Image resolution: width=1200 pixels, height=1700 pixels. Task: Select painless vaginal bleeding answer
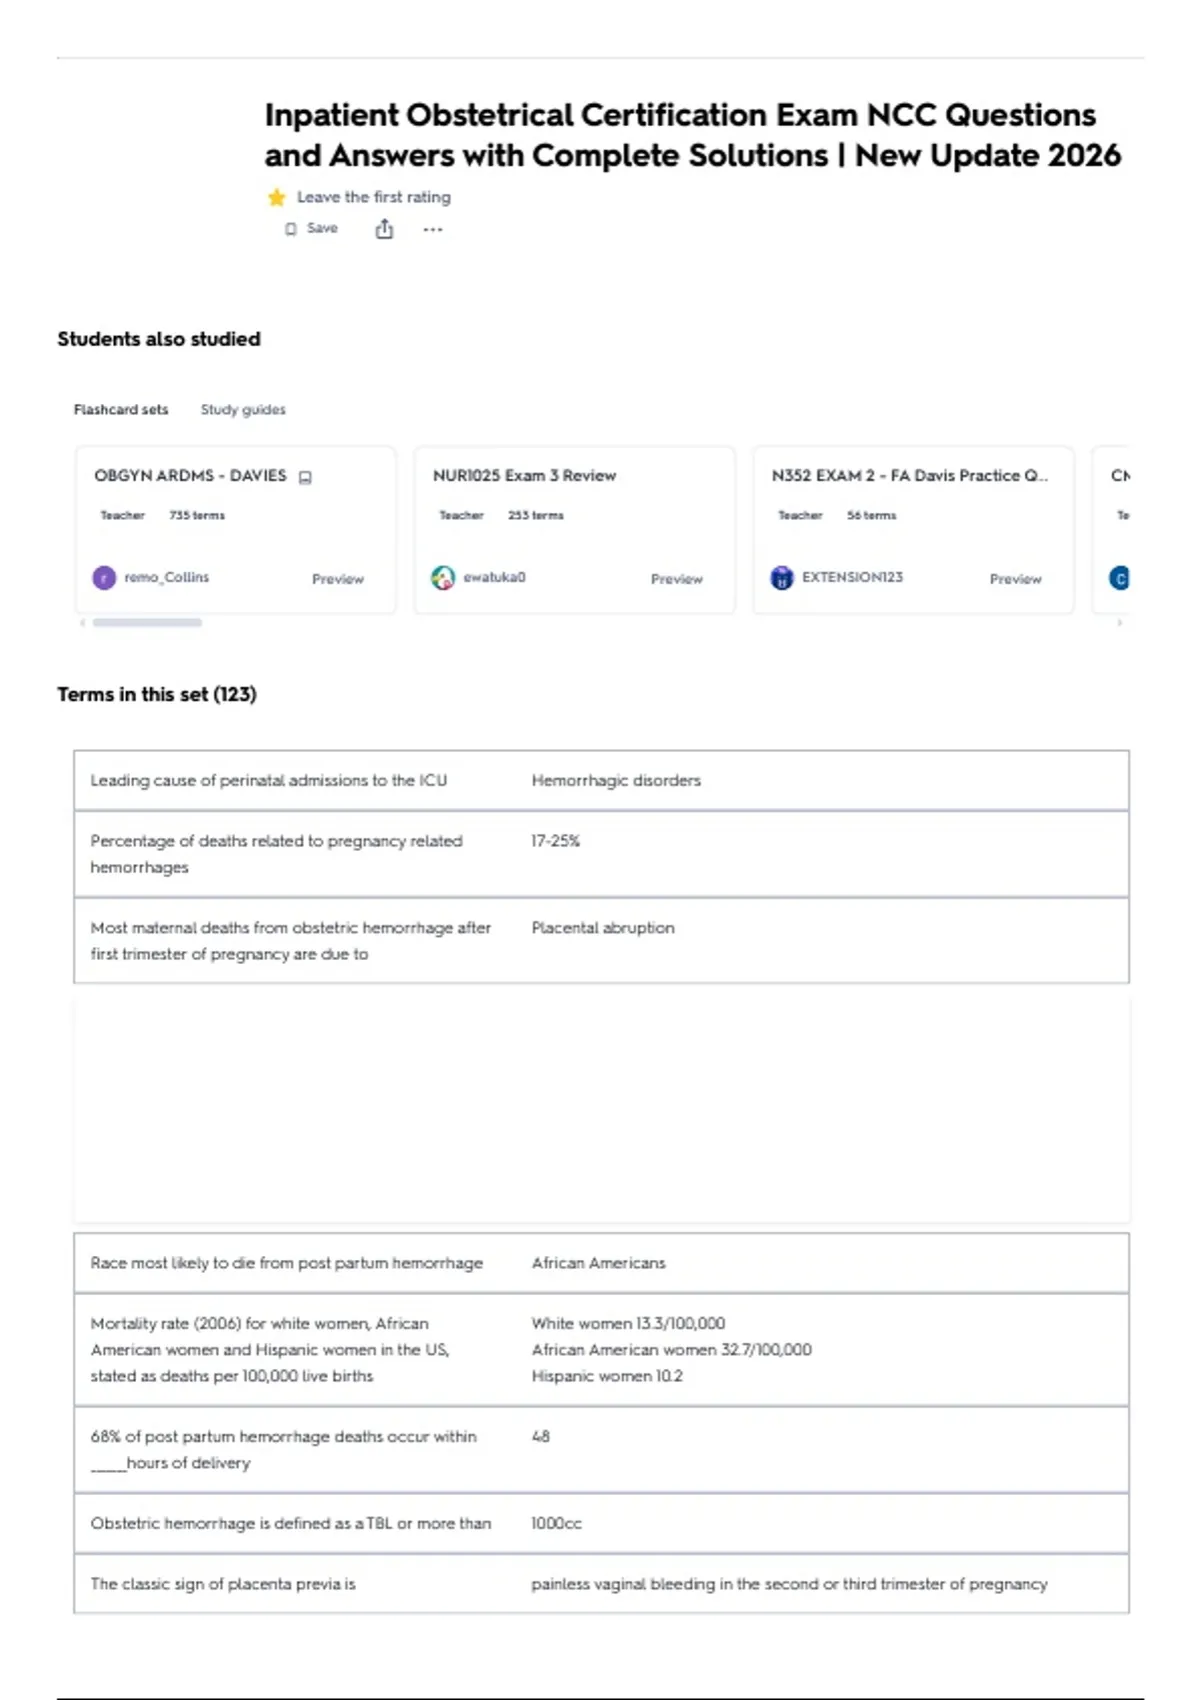[789, 1584]
